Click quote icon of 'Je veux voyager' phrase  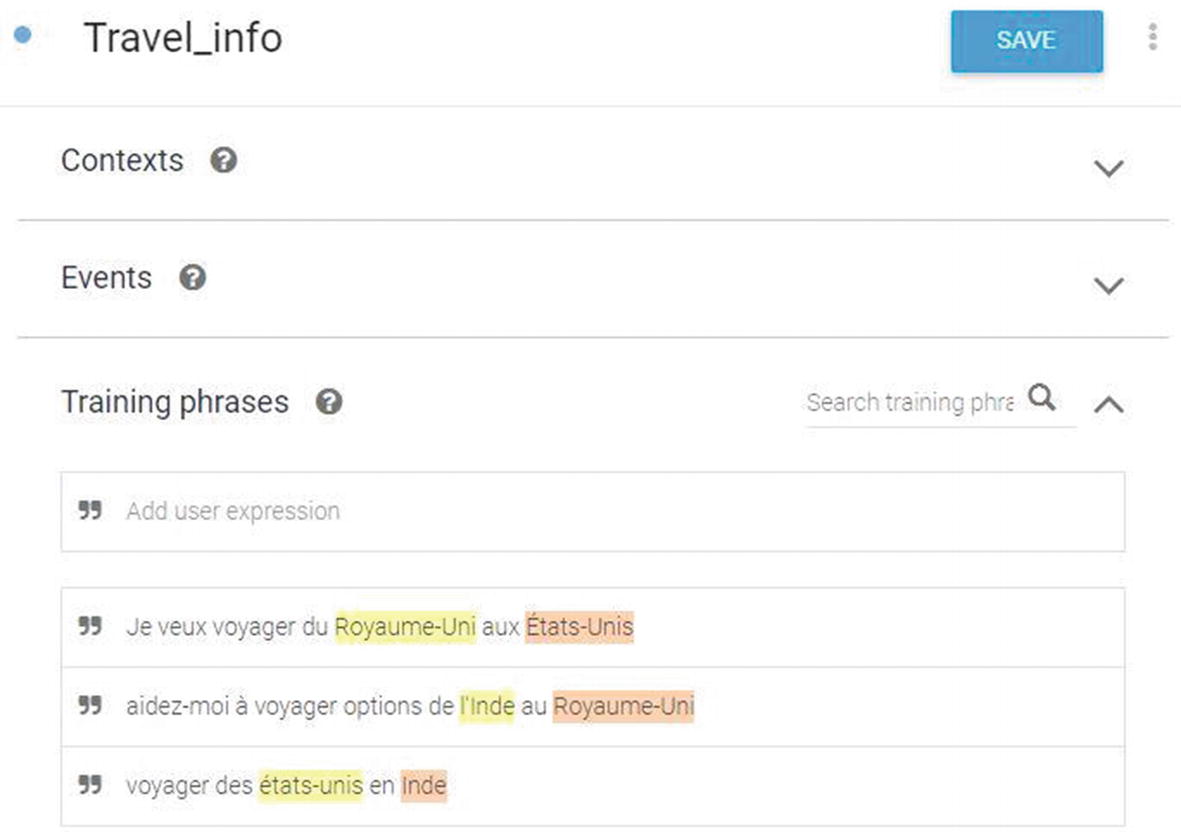(90, 626)
